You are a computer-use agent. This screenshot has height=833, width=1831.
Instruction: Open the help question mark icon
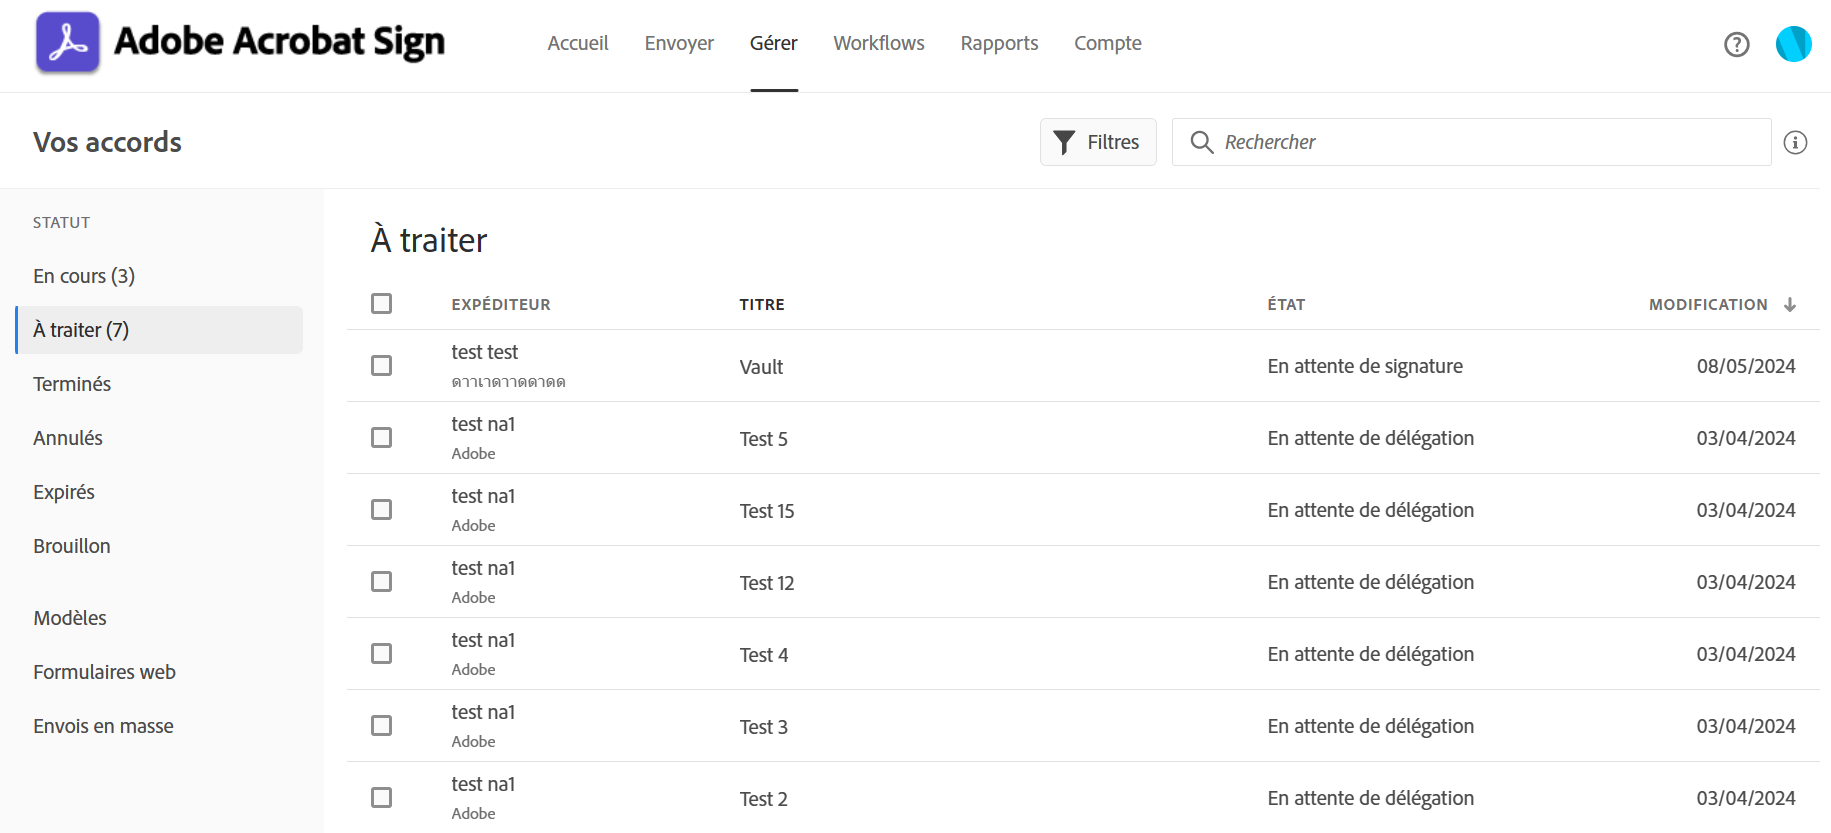coord(1736,44)
